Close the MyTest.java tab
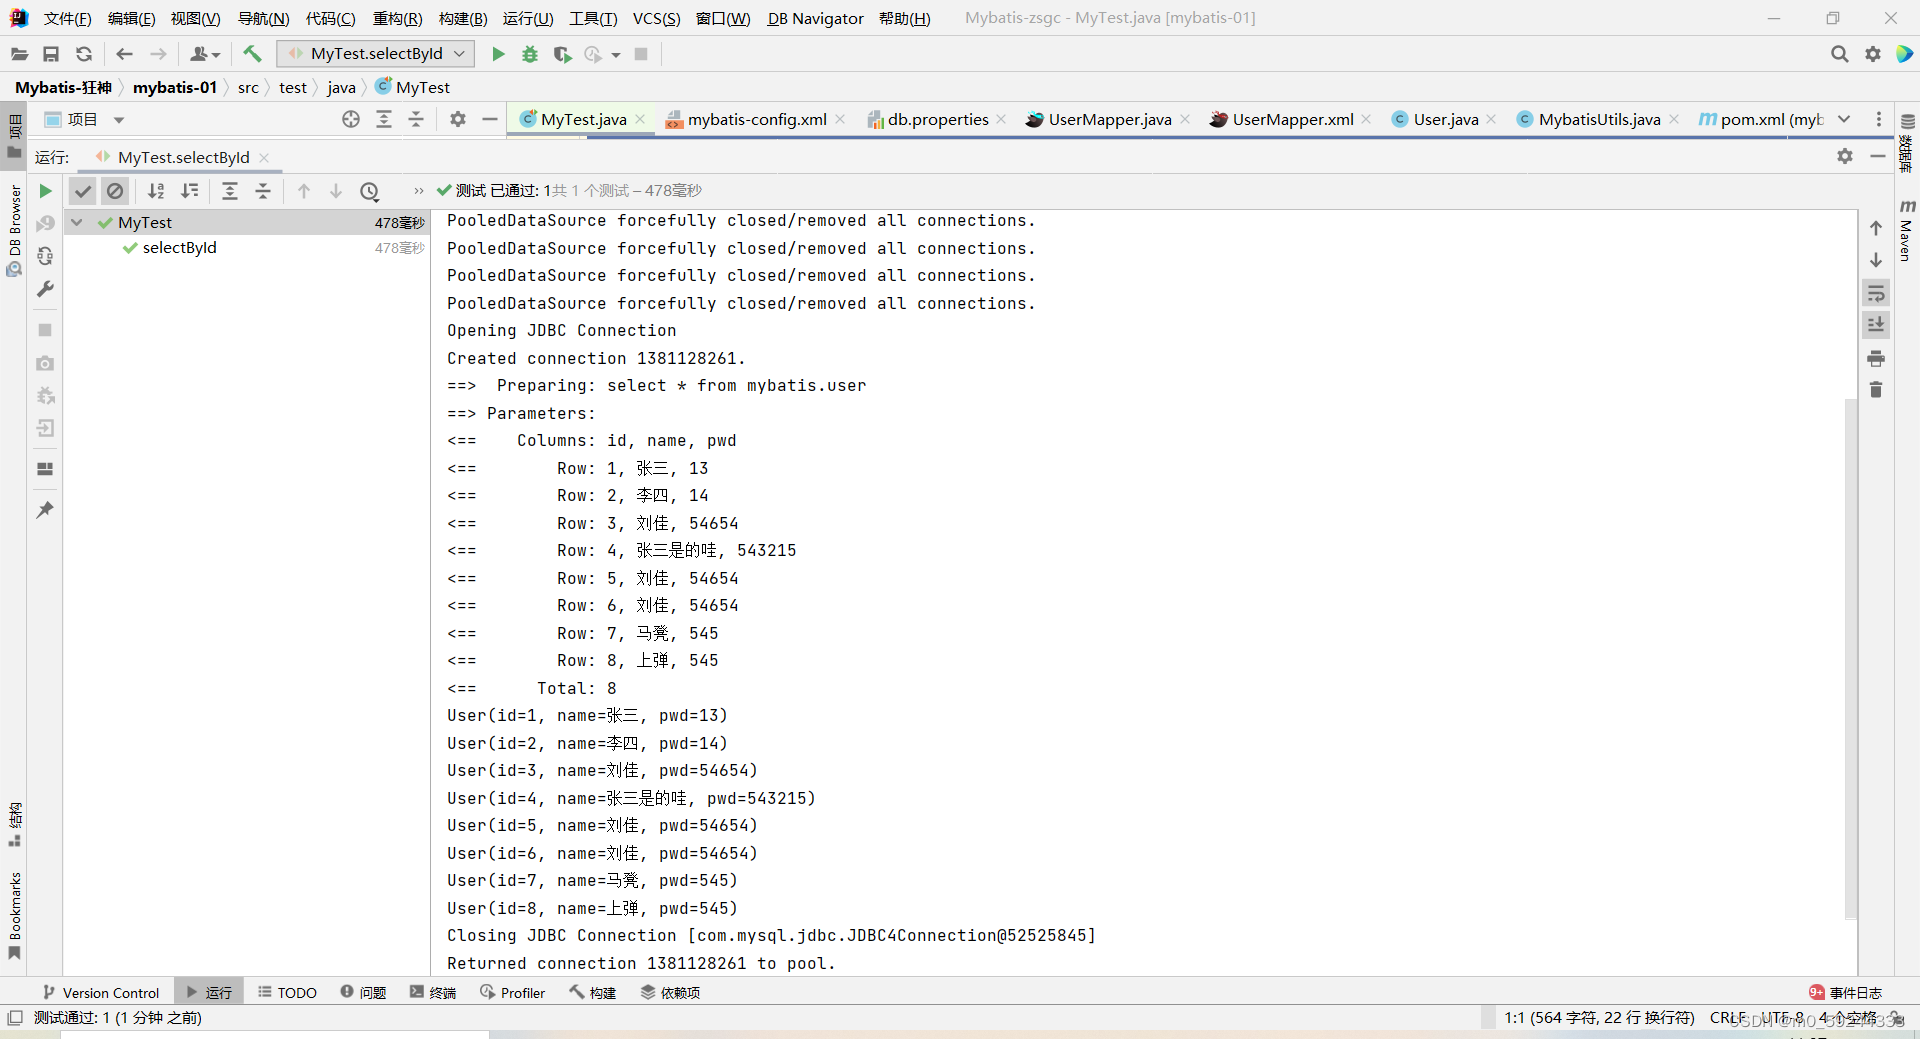This screenshot has height=1039, width=1920. (641, 119)
